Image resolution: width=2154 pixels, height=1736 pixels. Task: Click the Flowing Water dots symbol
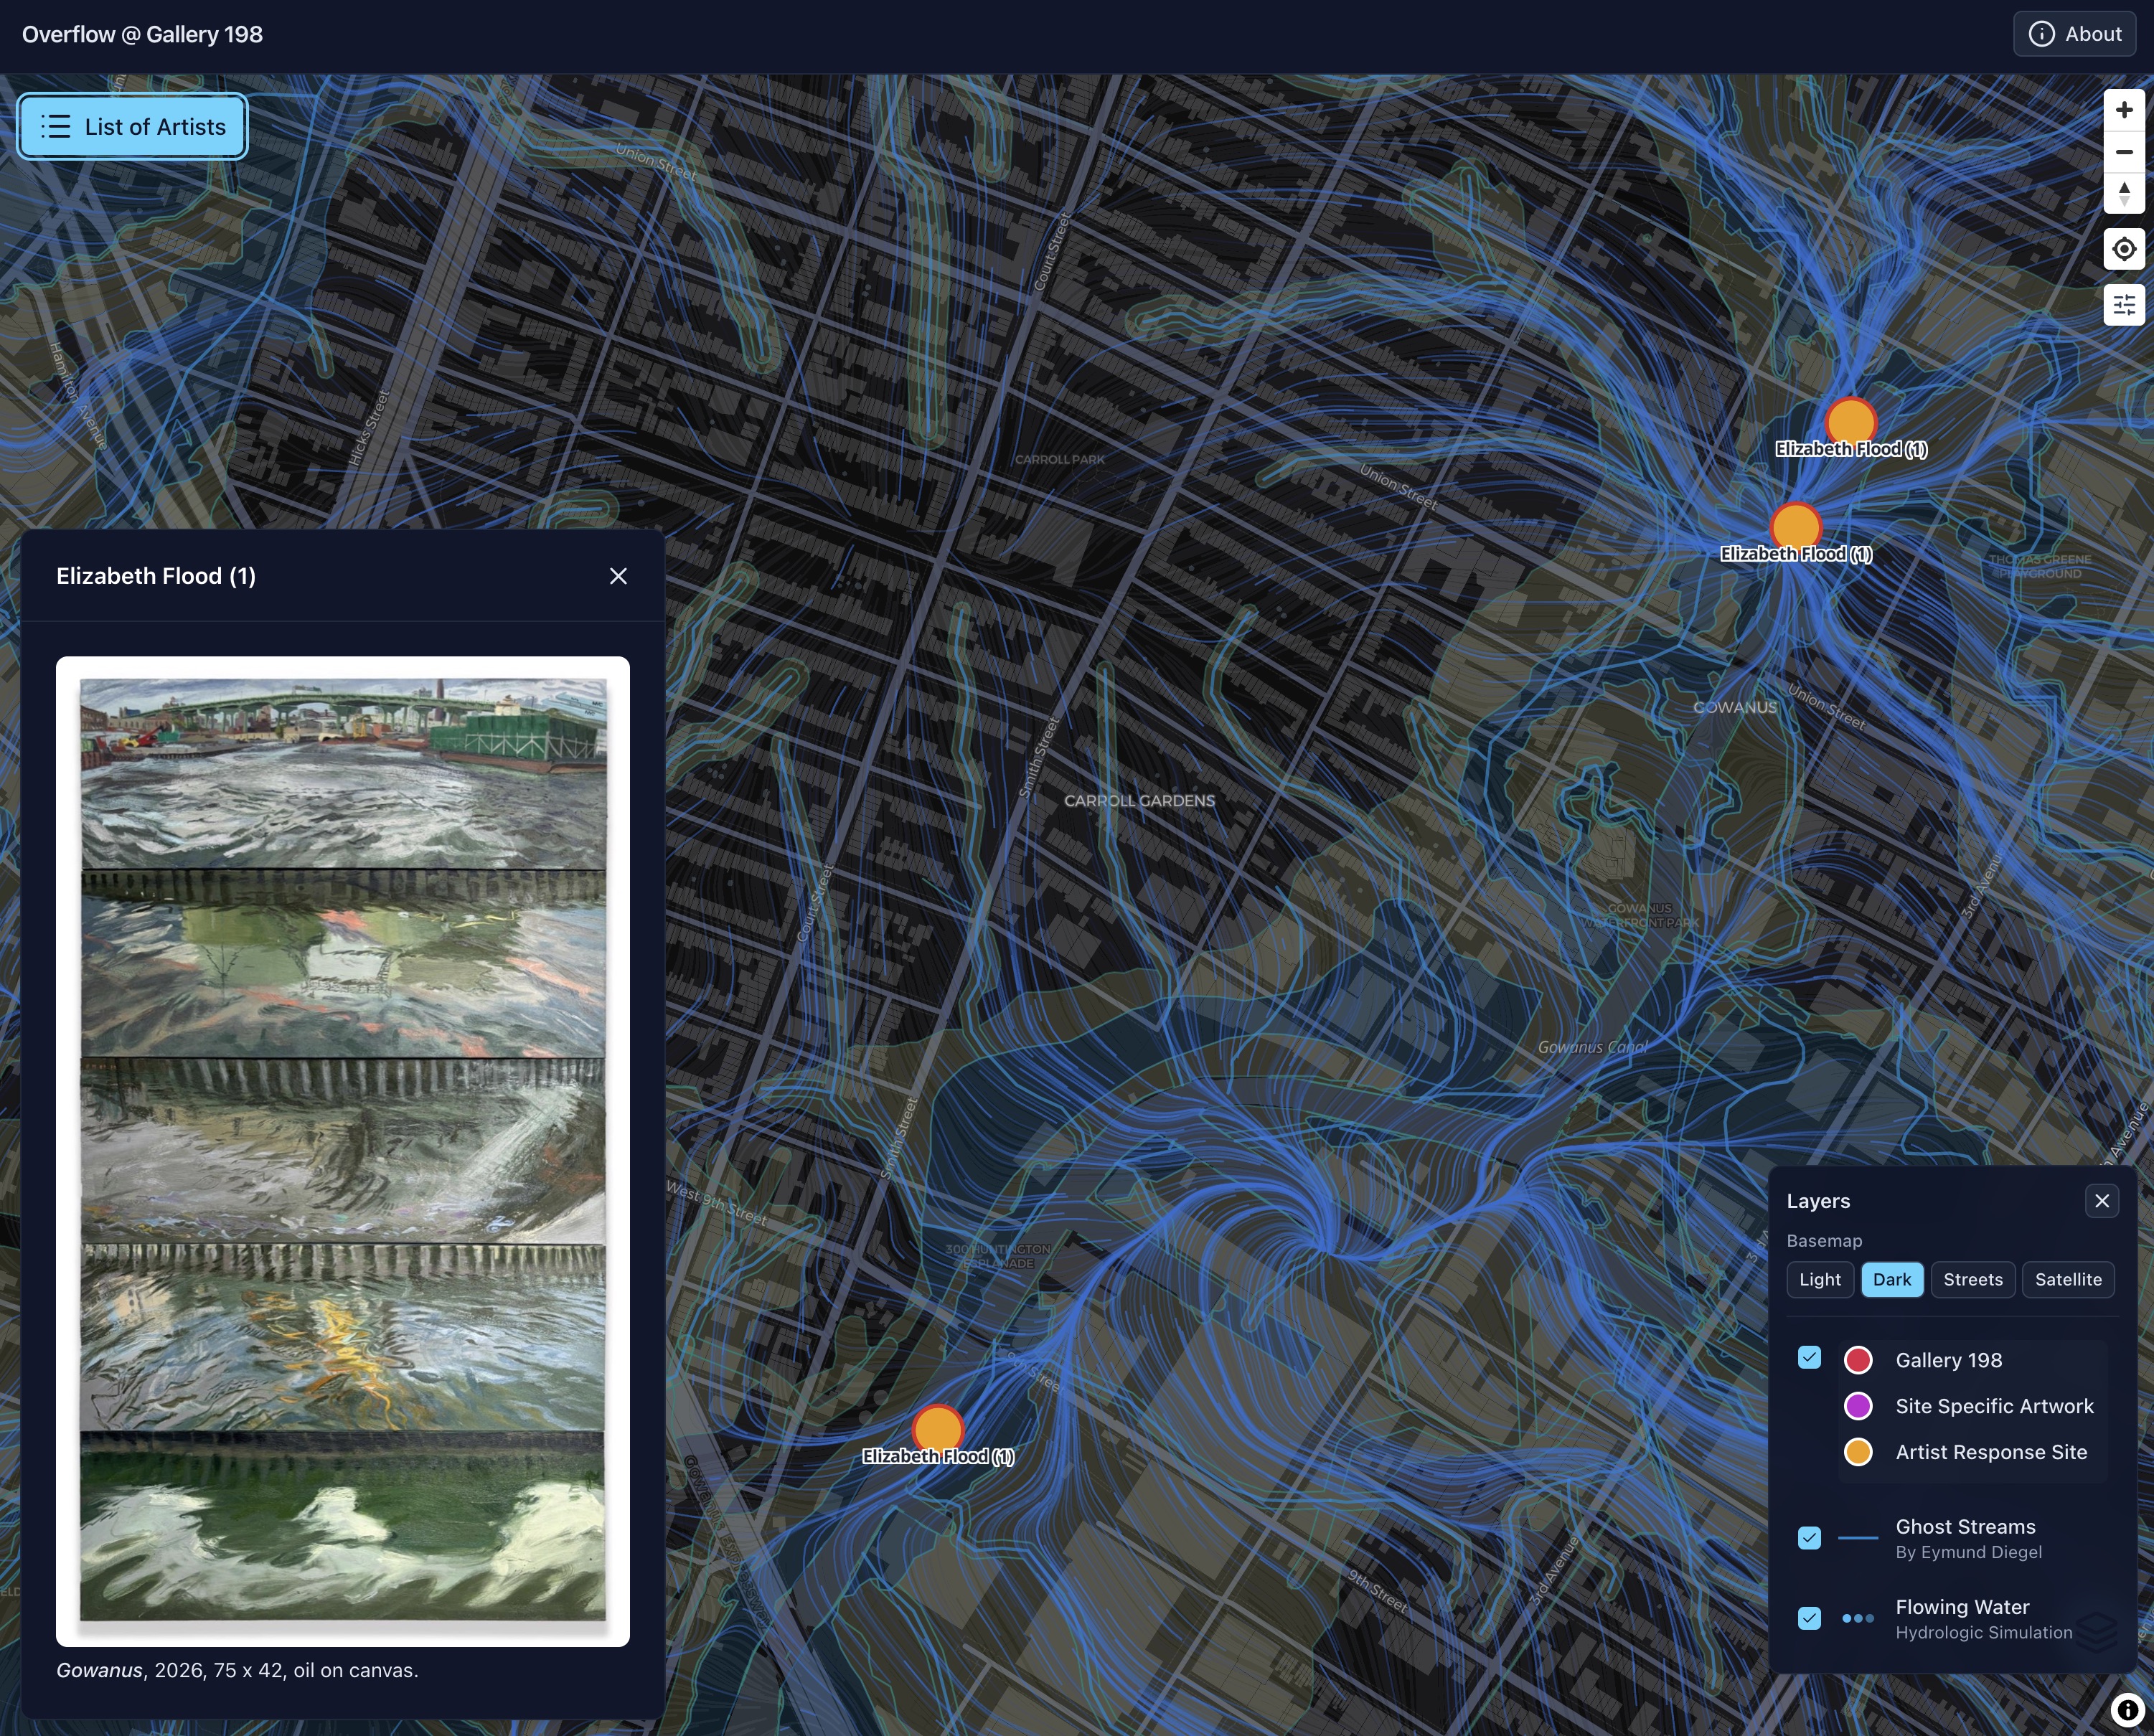click(1858, 1618)
